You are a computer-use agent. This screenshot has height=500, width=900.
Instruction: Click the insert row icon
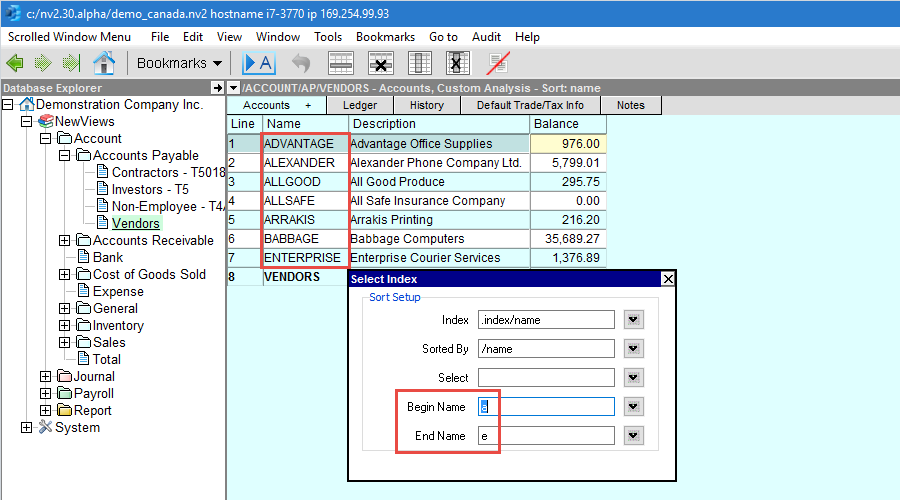click(342, 63)
